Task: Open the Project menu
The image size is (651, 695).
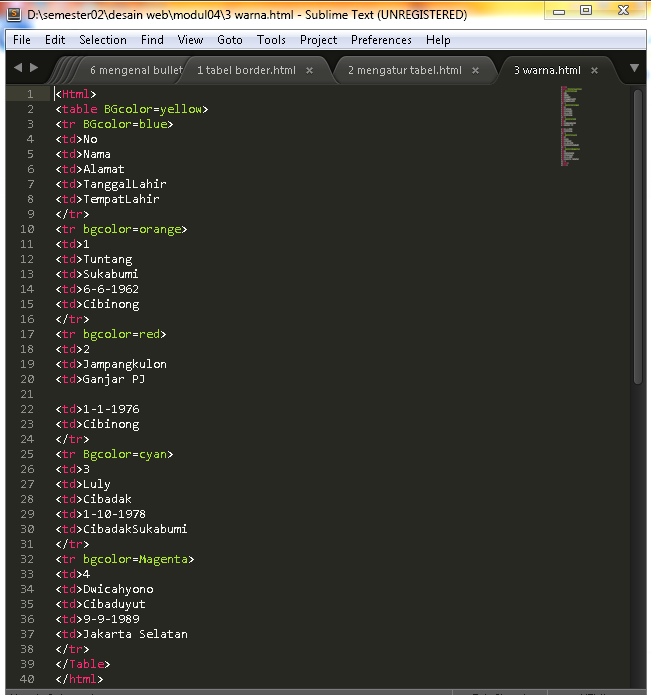Action: (x=318, y=40)
